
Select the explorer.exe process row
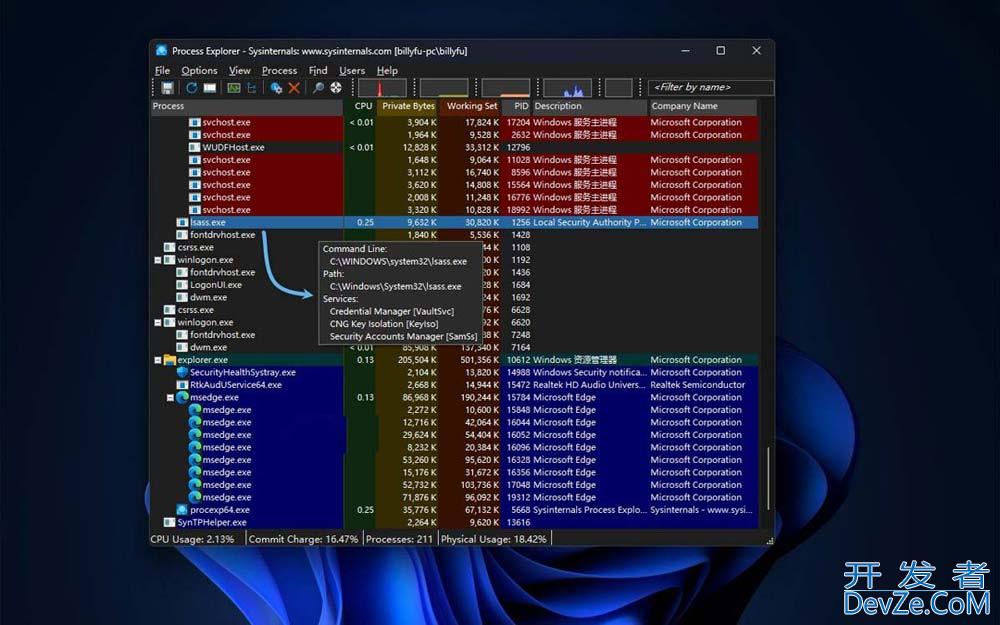(x=454, y=360)
